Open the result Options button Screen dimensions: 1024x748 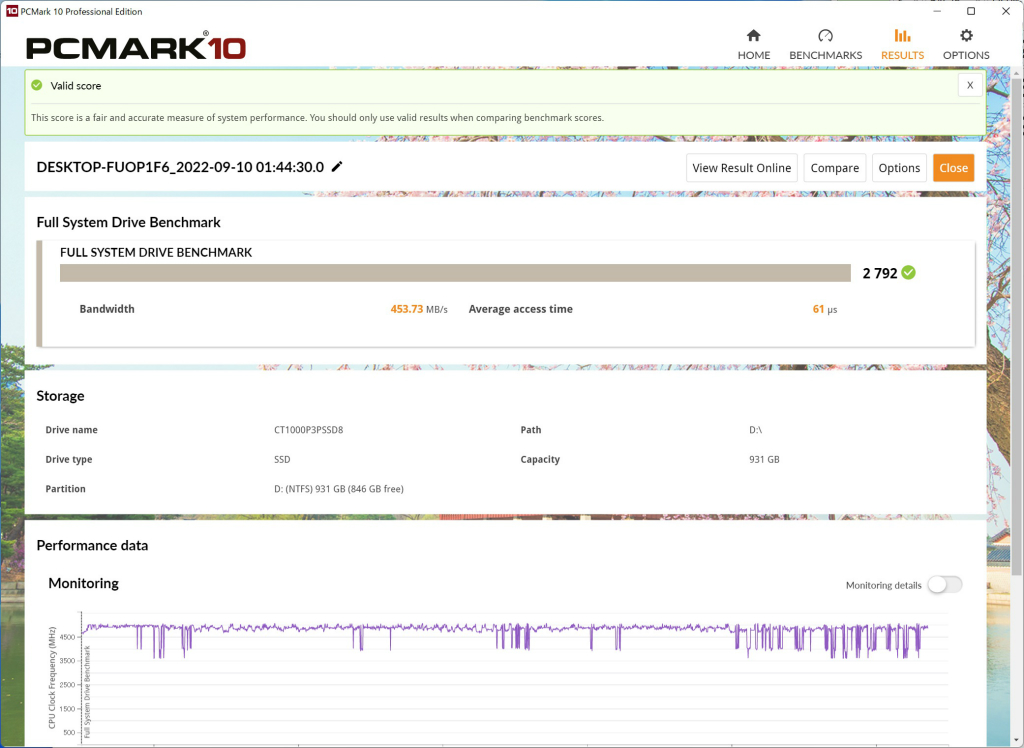(899, 168)
